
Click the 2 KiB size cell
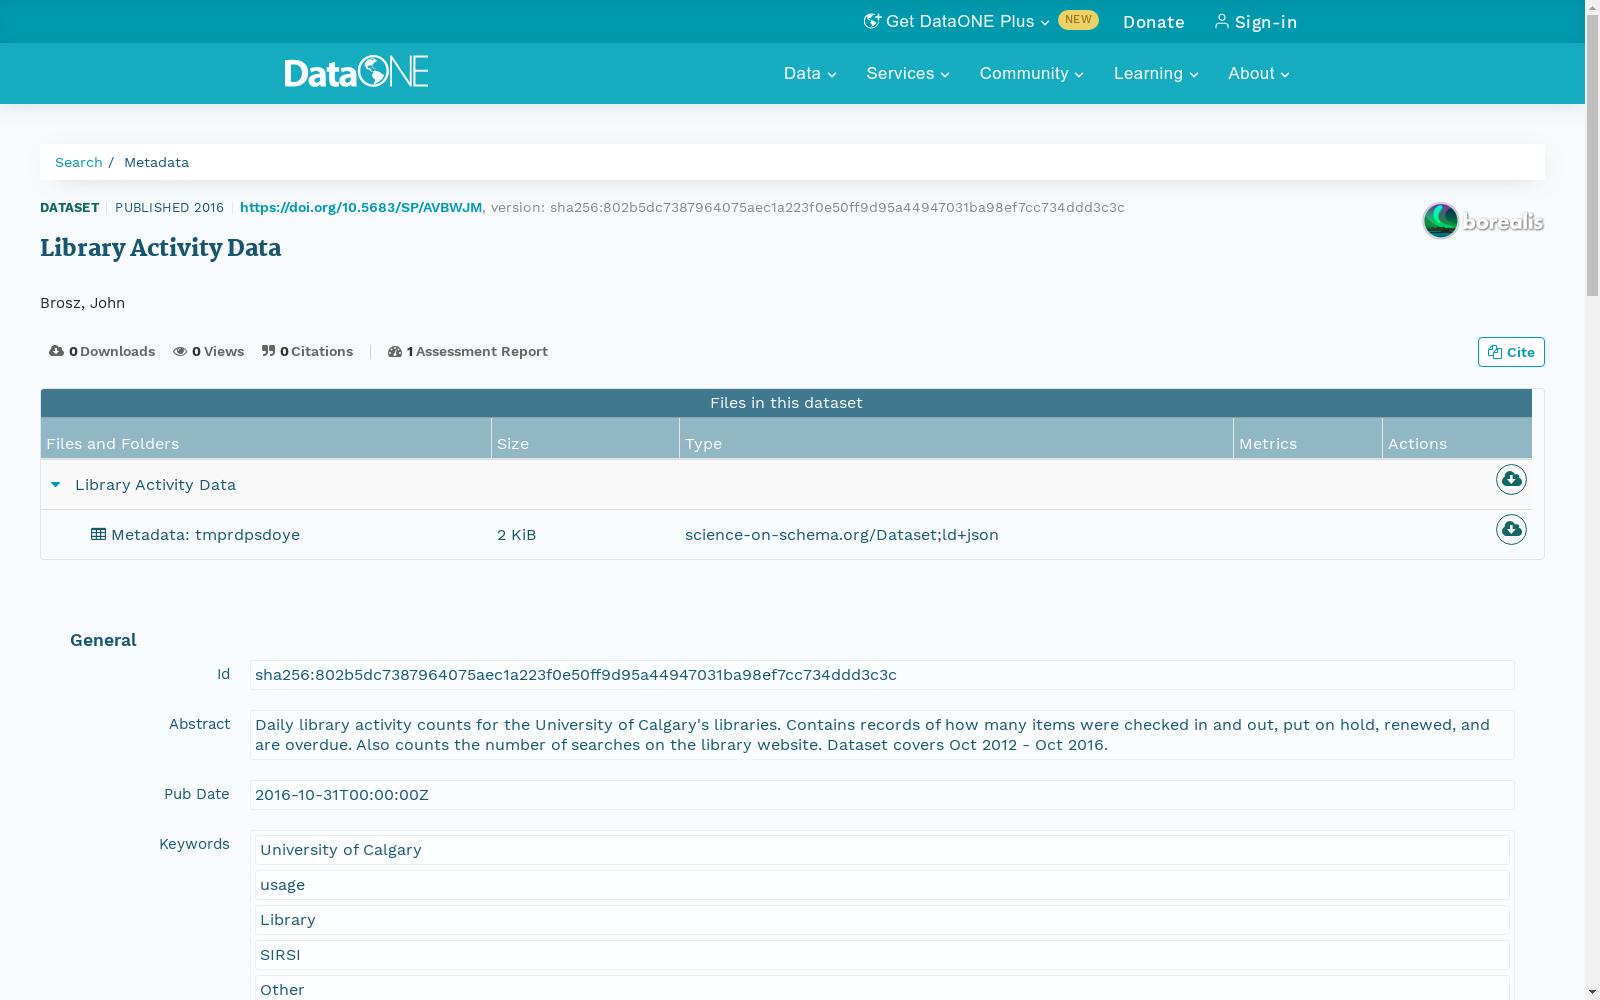(516, 535)
